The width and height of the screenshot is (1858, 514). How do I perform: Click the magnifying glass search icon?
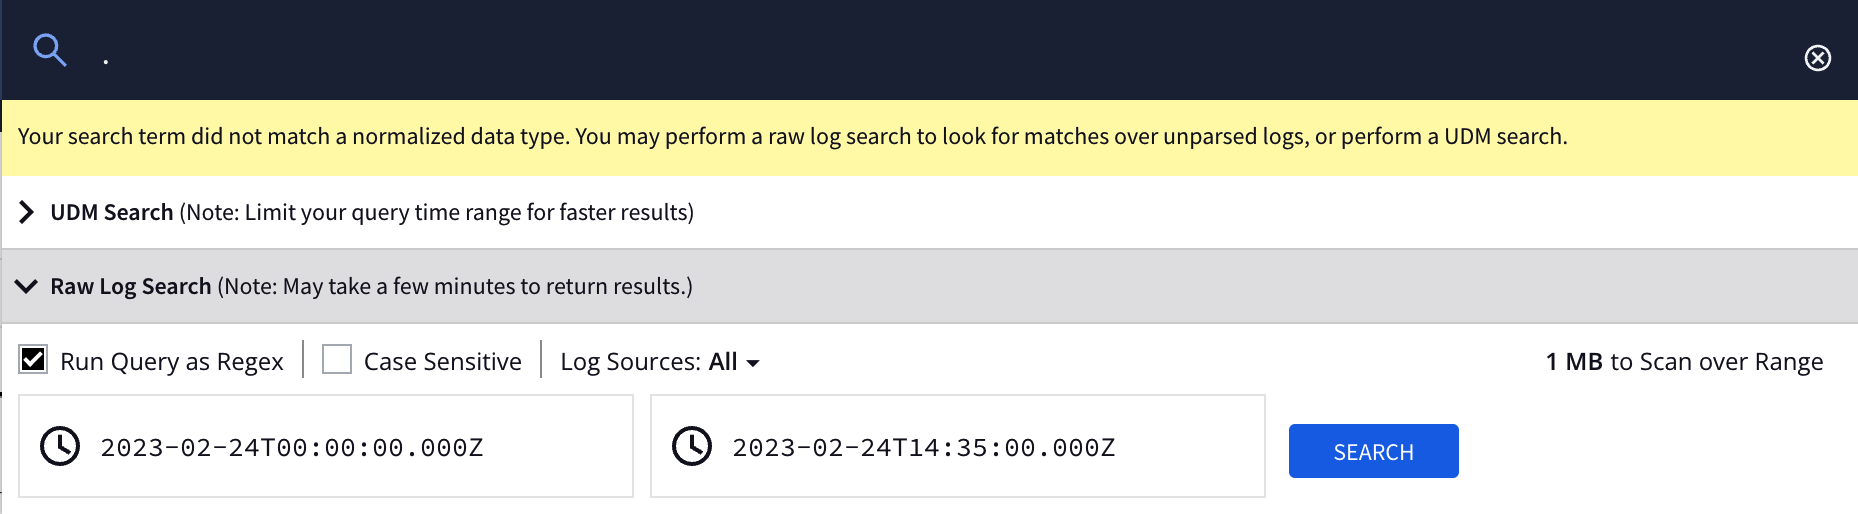(x=49, y=49)
